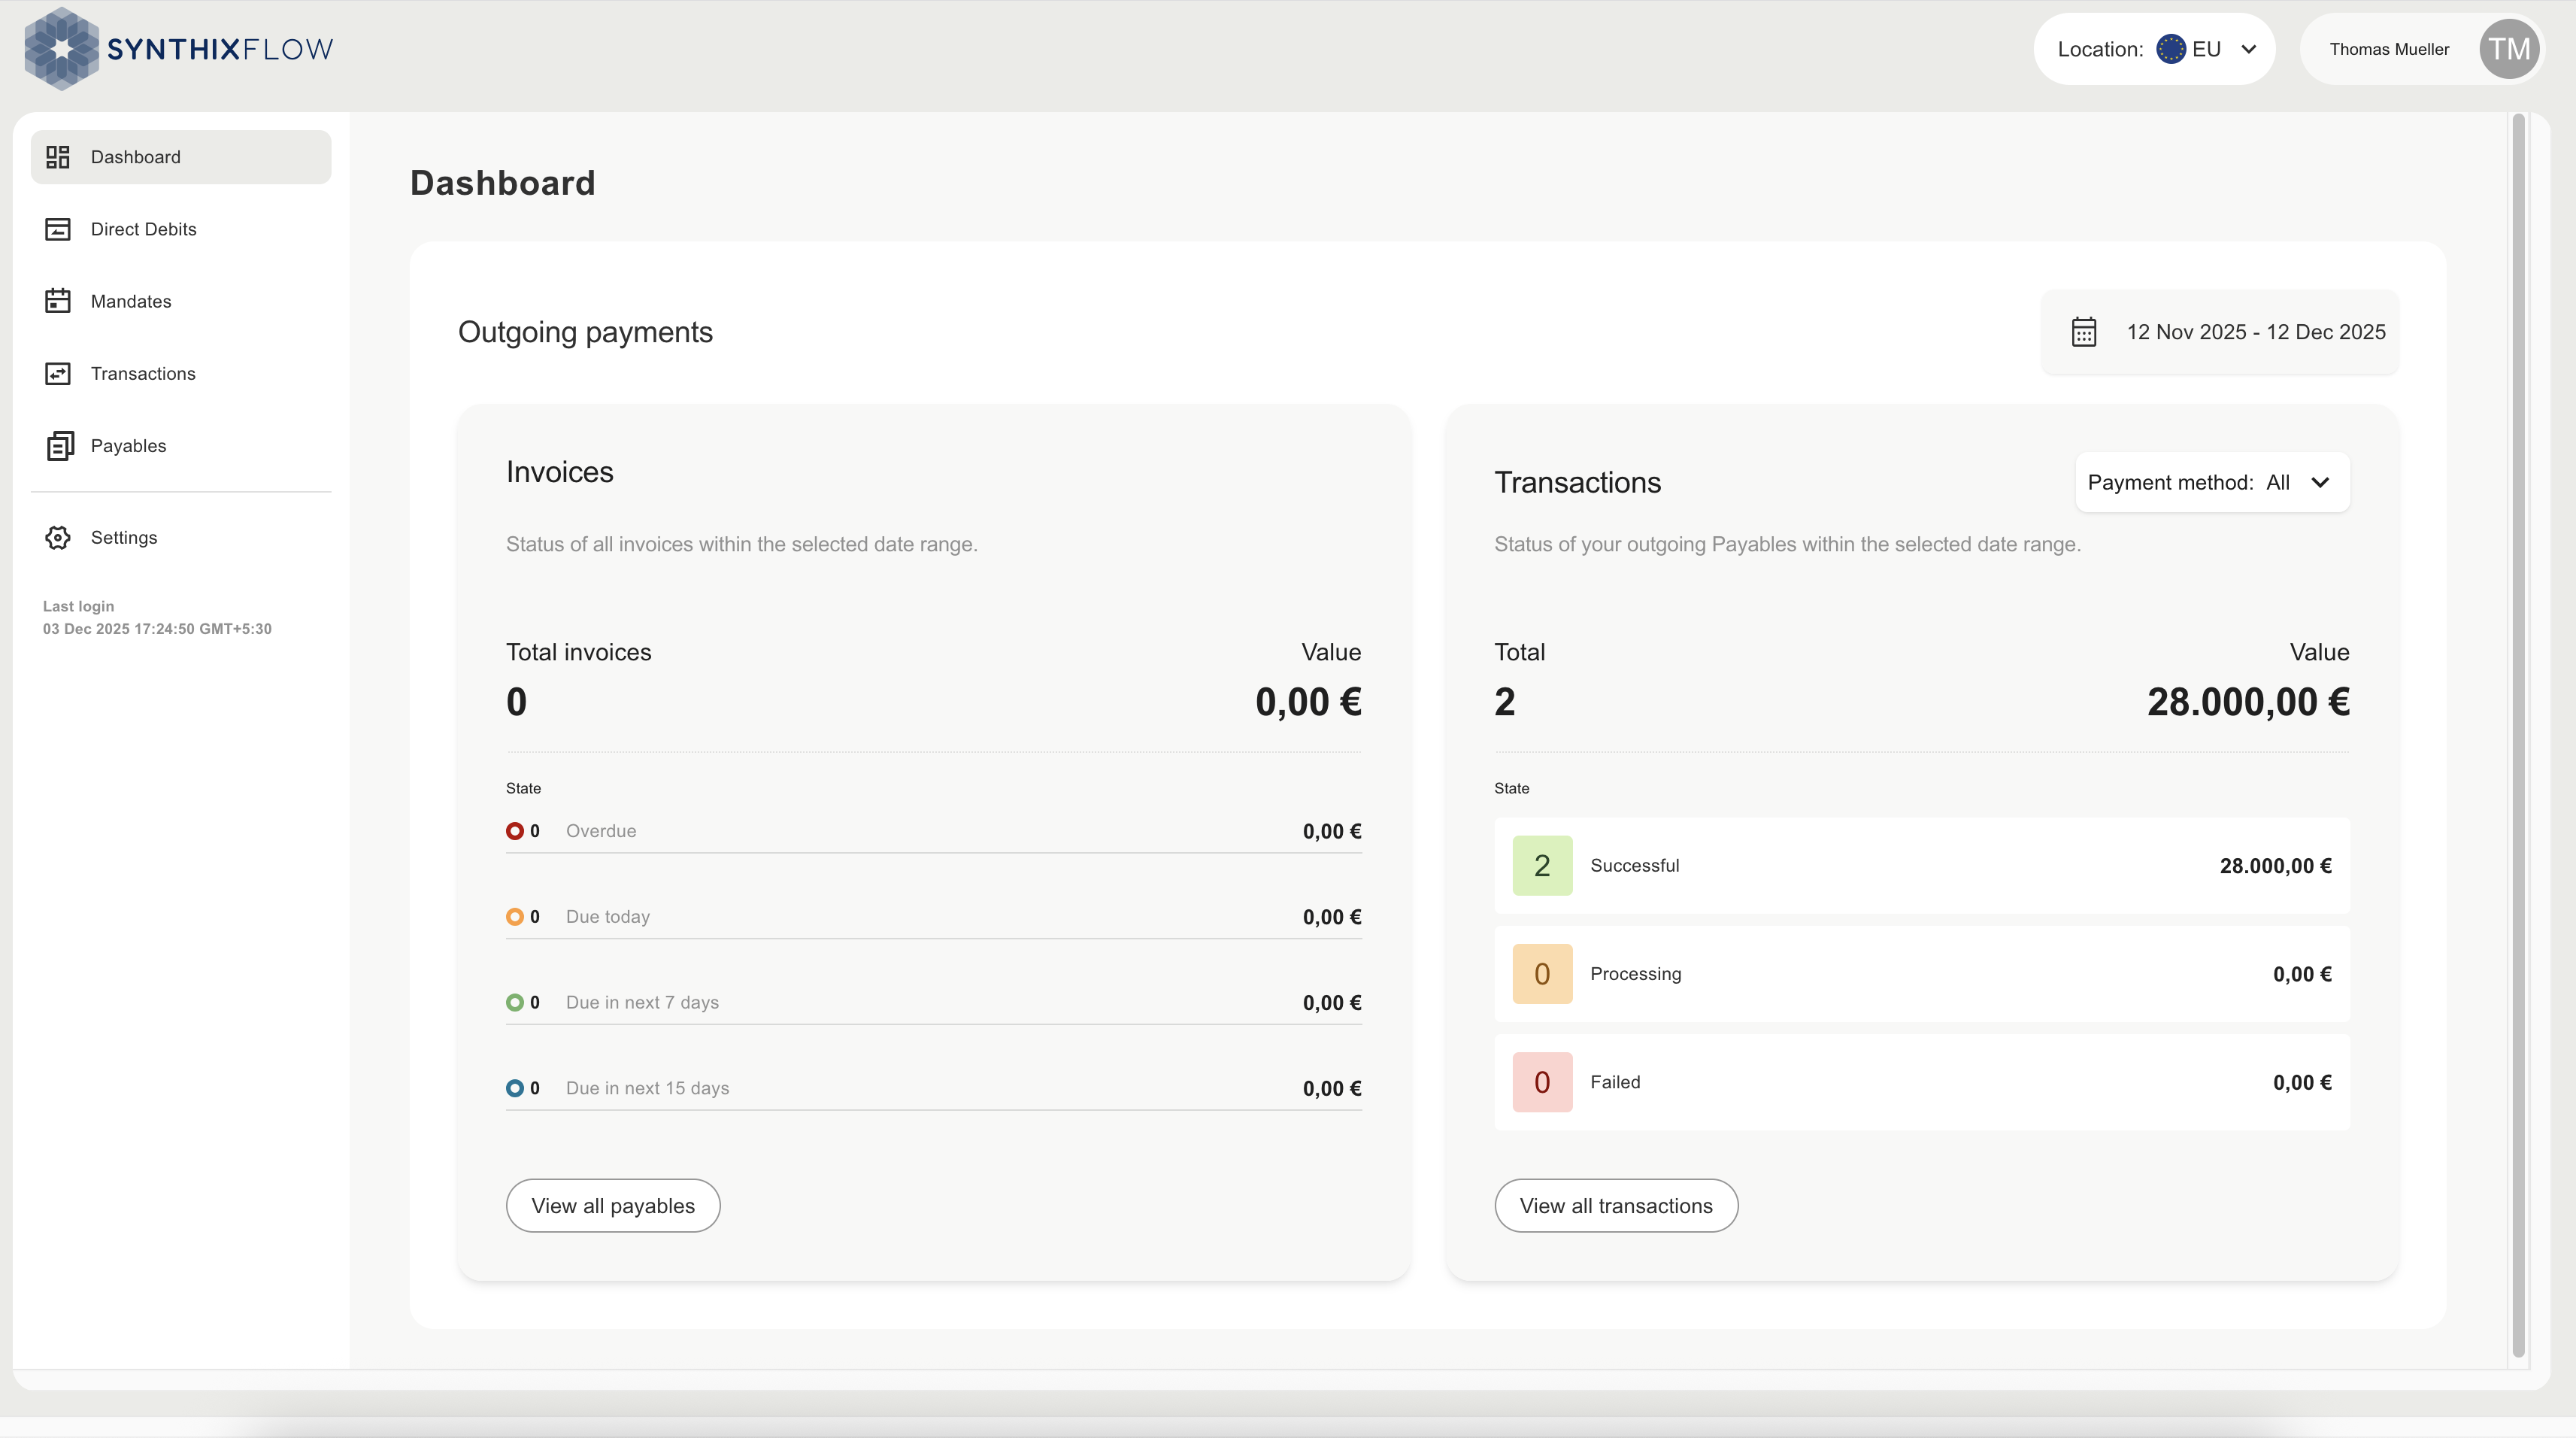This screenshot has width=2576, height=1438.
Task: Open the Thomas Mueller account menu
Action: [x=2421, y=49]
